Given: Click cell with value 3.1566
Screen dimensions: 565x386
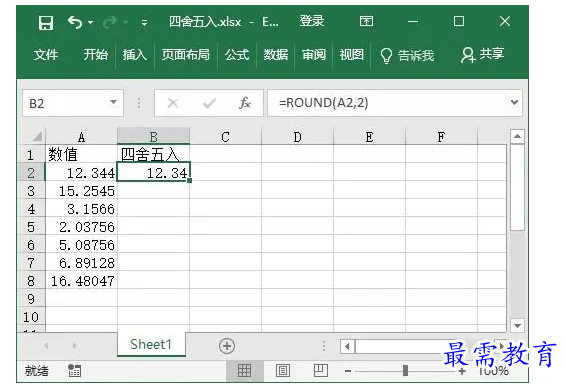Looking at the screenshot, I should tap(81, 209).
